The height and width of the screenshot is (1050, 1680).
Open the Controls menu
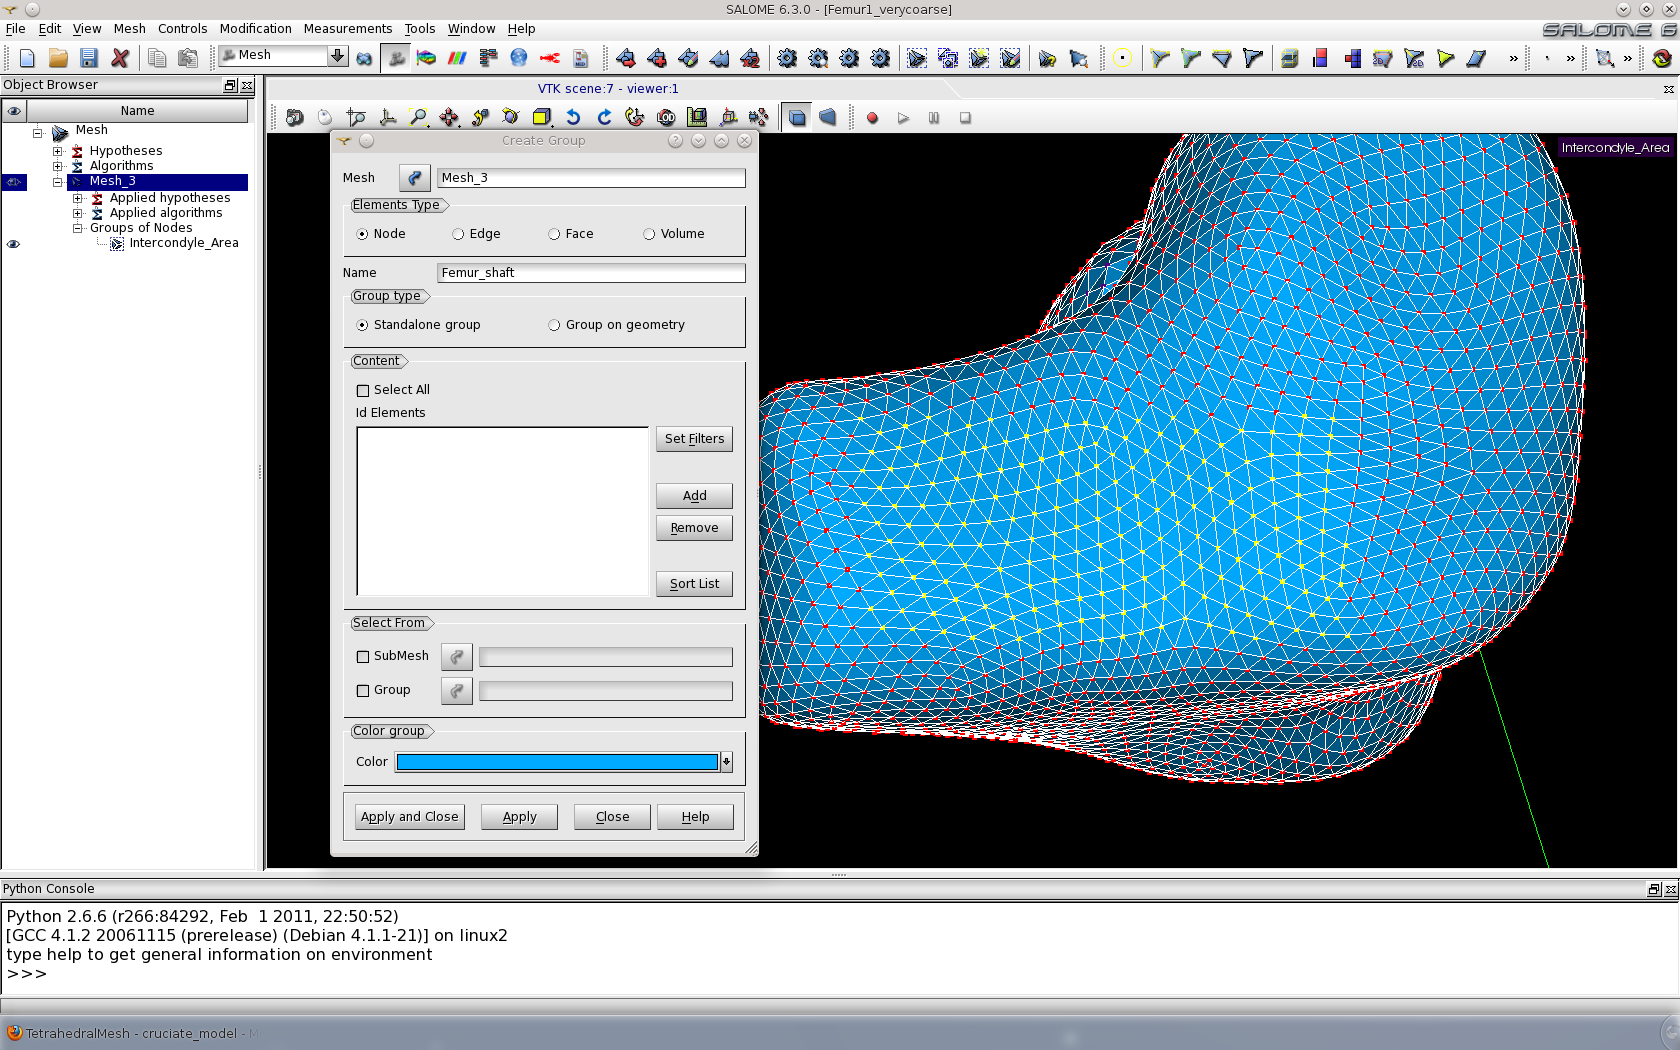182,28
